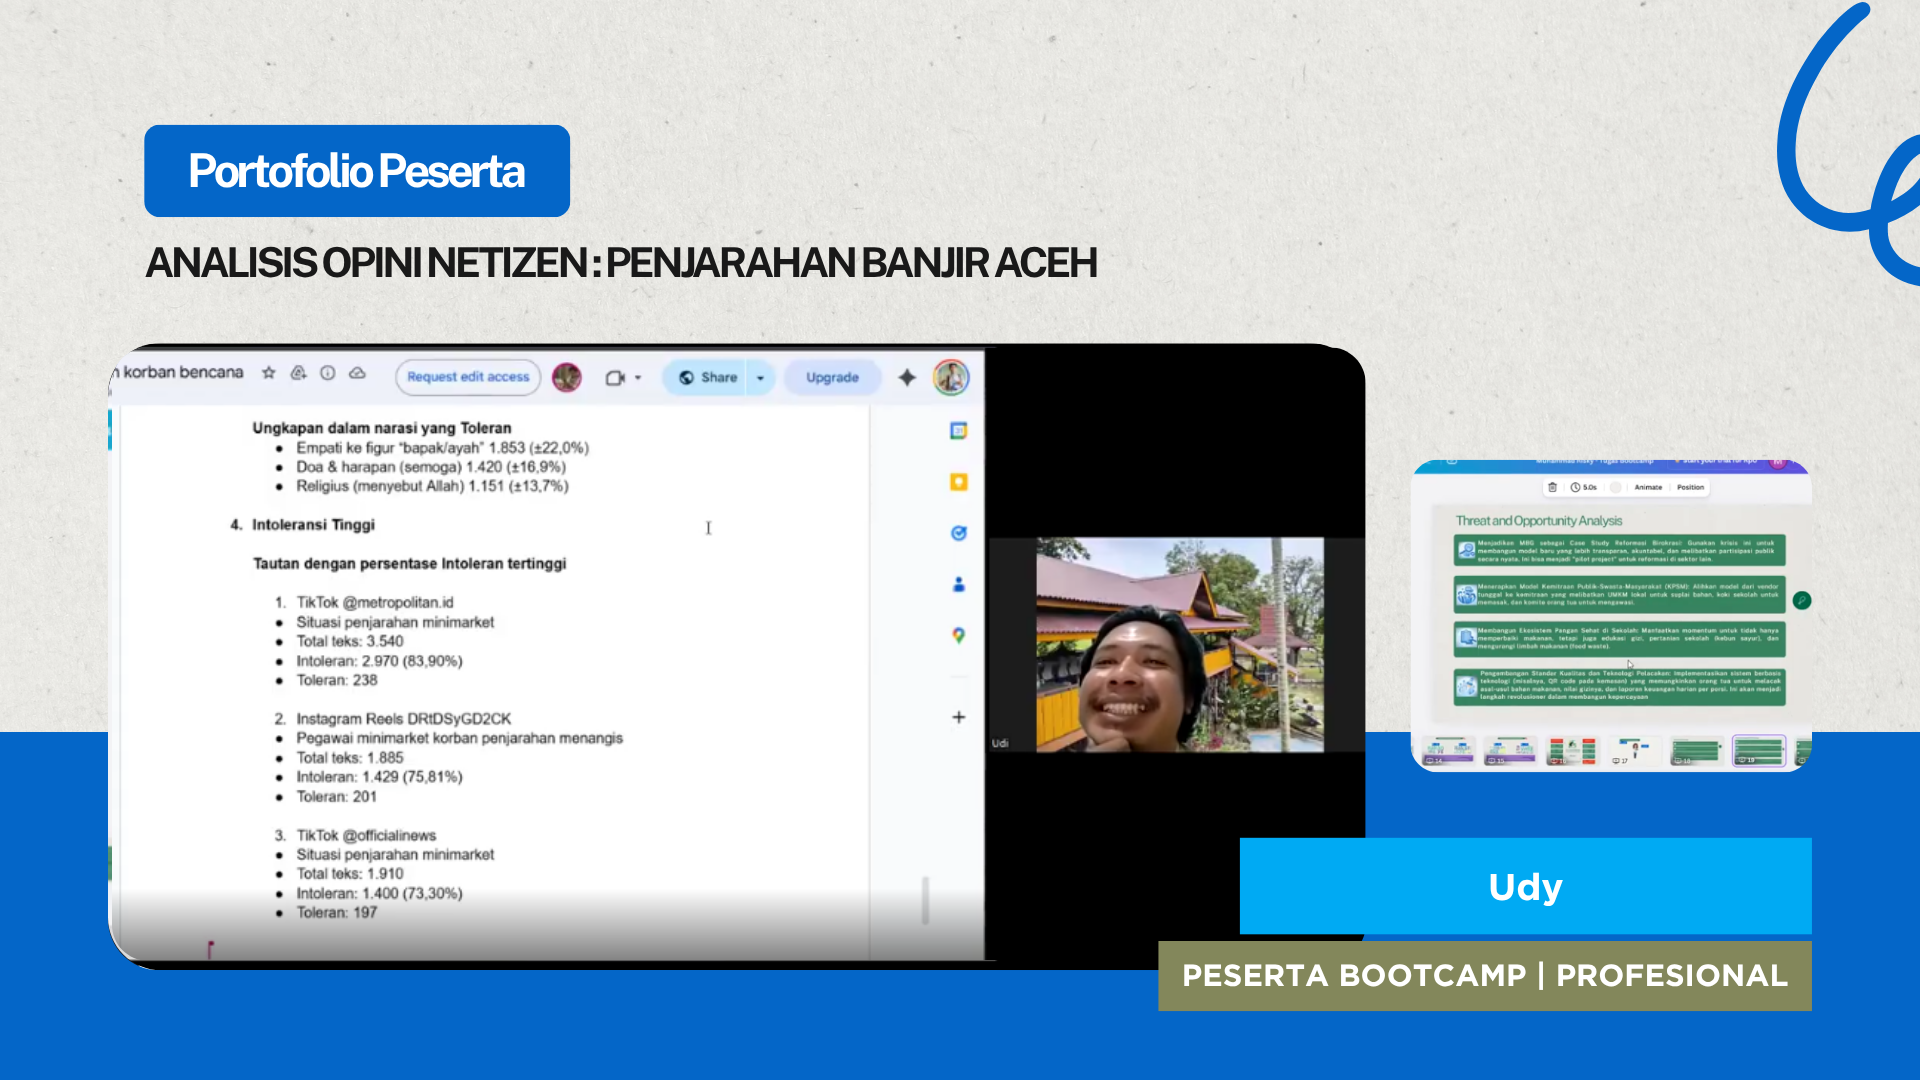Viewport: 1920px width, 1080px height.
Task: Select Canva slide thumbnail 15
Action: tap(1510, 751)
